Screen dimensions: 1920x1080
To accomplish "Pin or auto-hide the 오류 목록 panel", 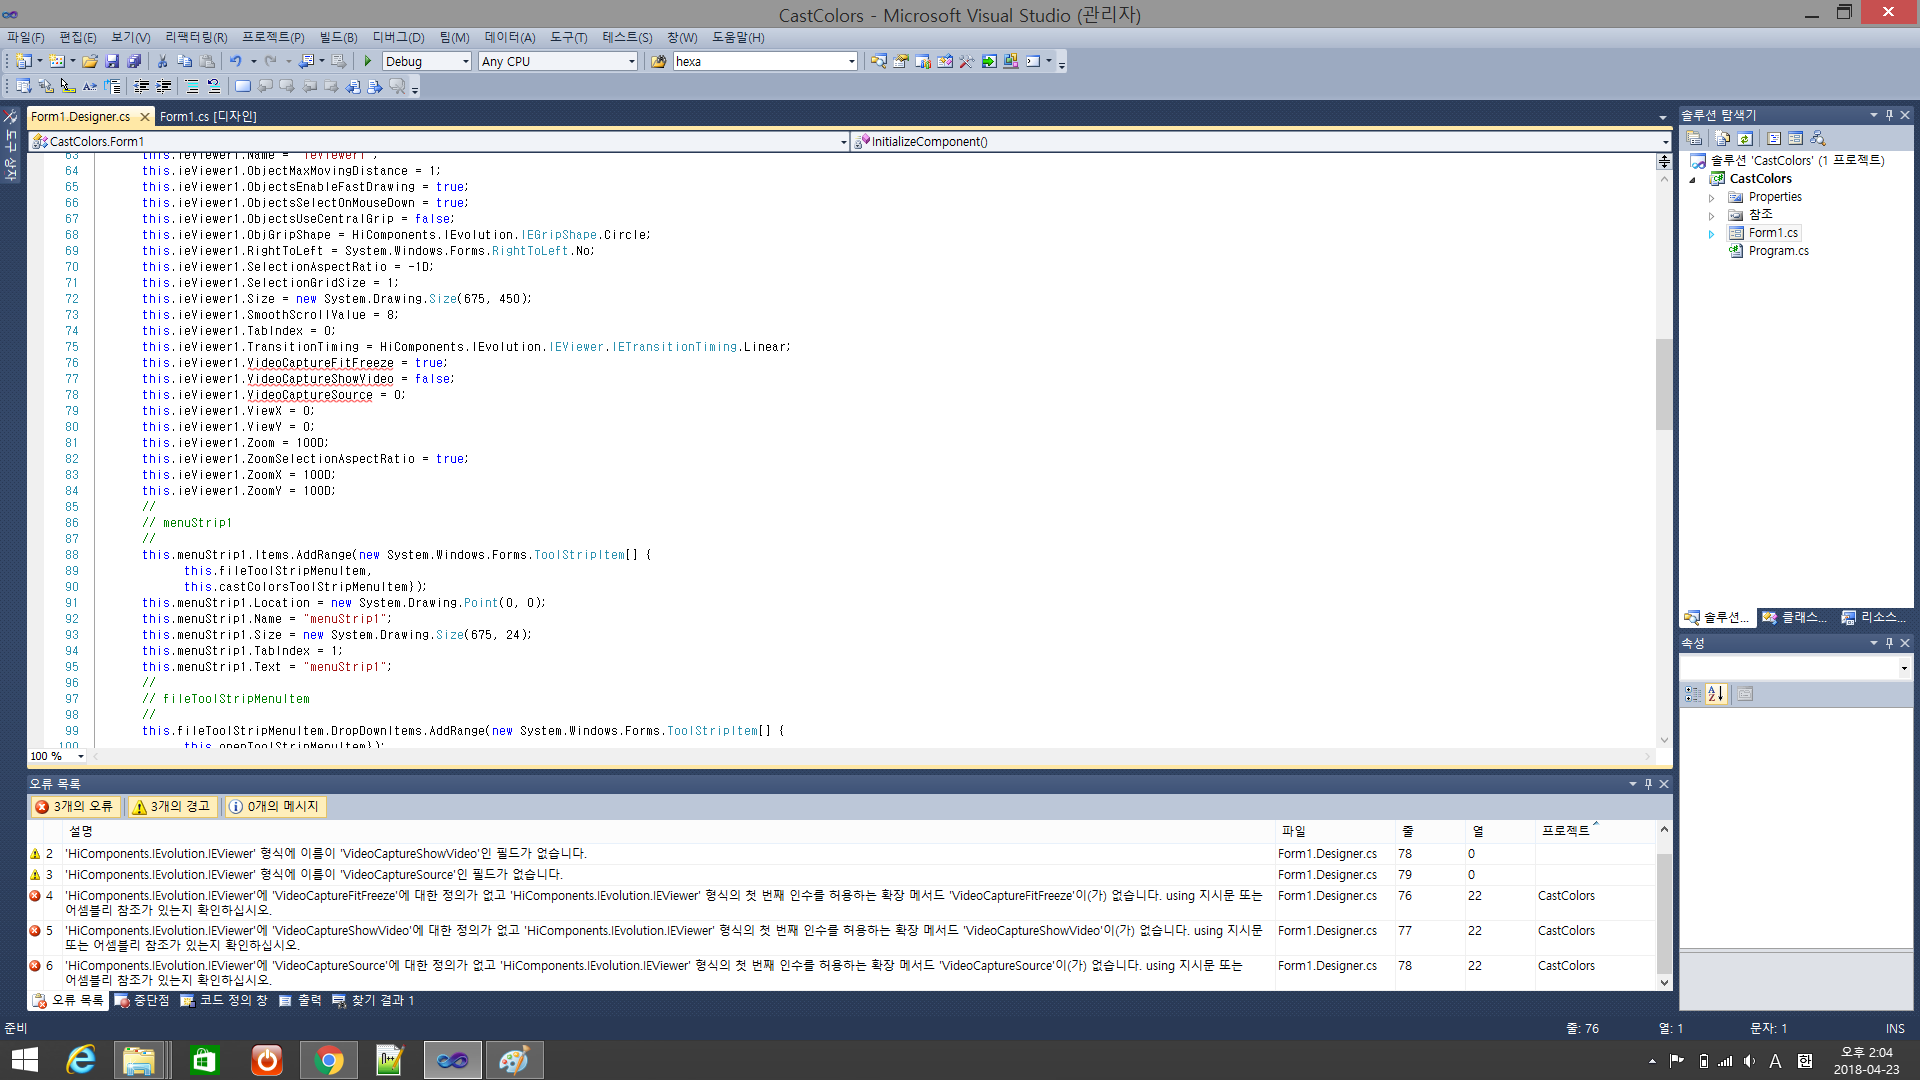I will point(1648,784).
